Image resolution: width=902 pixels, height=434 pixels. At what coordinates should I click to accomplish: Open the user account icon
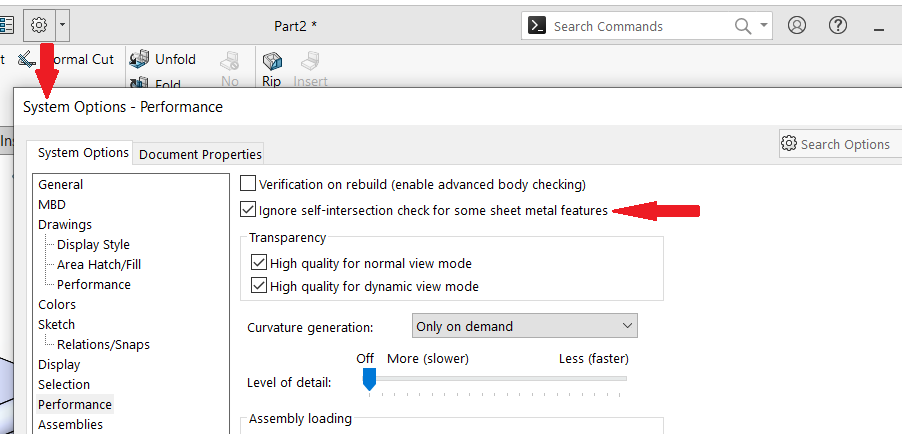pyautogui.click(x=797, y=26)
